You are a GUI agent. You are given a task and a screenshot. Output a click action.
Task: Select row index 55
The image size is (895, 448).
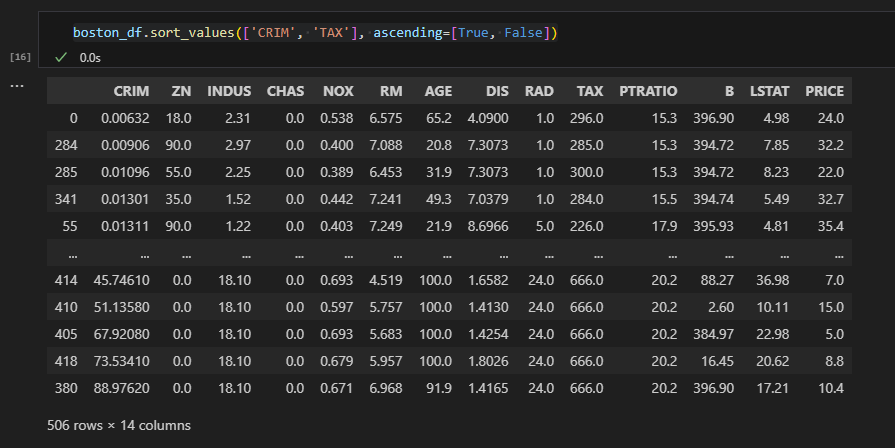tap(70, 227)
